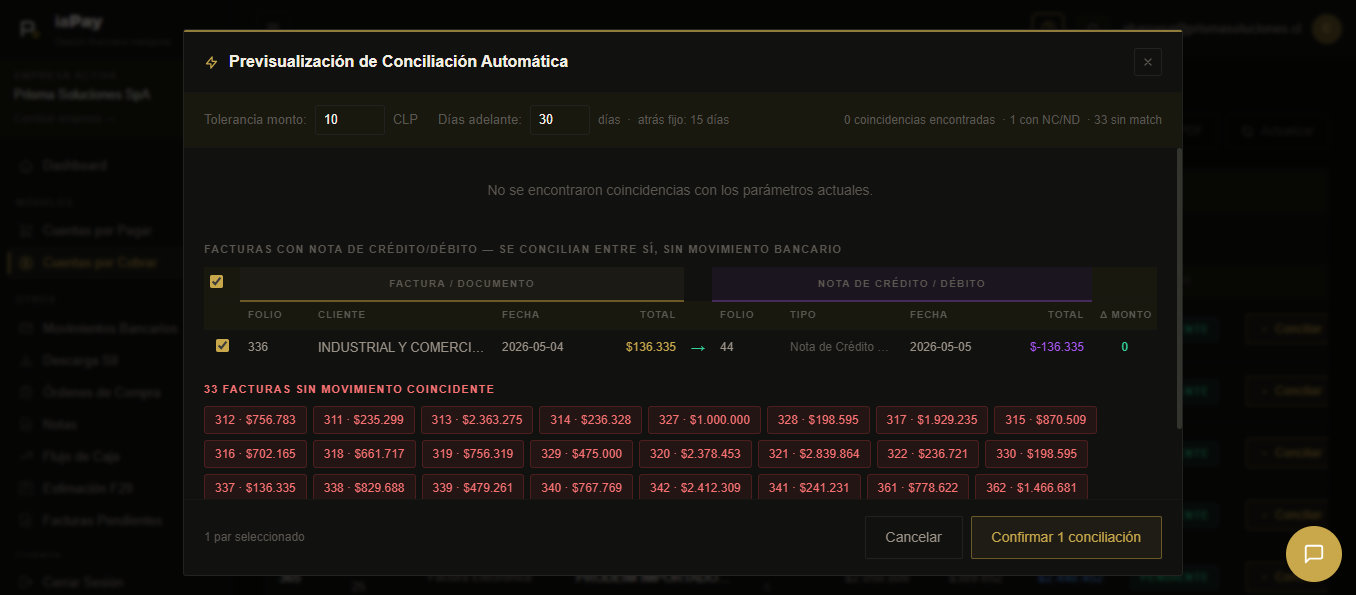Select invoice chip 361 · $778.622
The height and width of the screenshot is (595, 1356).
(918, 488)
